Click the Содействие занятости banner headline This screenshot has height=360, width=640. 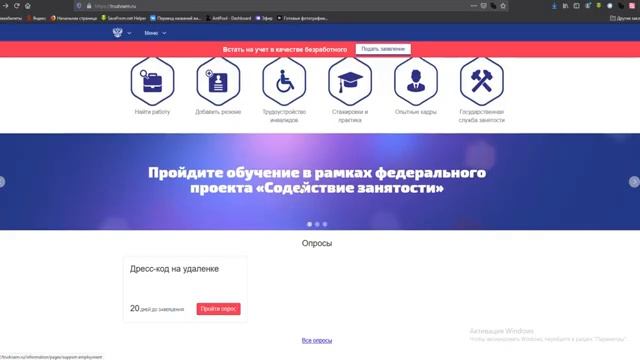[x=317, y=180]
